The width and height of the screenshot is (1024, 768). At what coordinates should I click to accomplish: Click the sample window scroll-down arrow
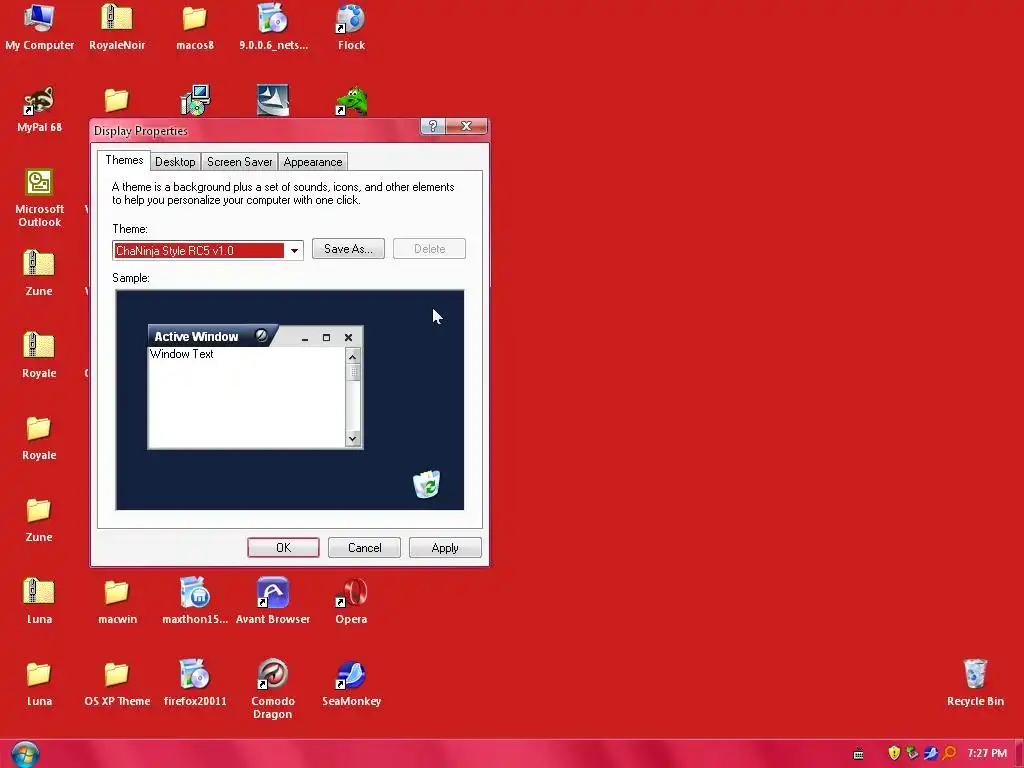coord(353,438)
